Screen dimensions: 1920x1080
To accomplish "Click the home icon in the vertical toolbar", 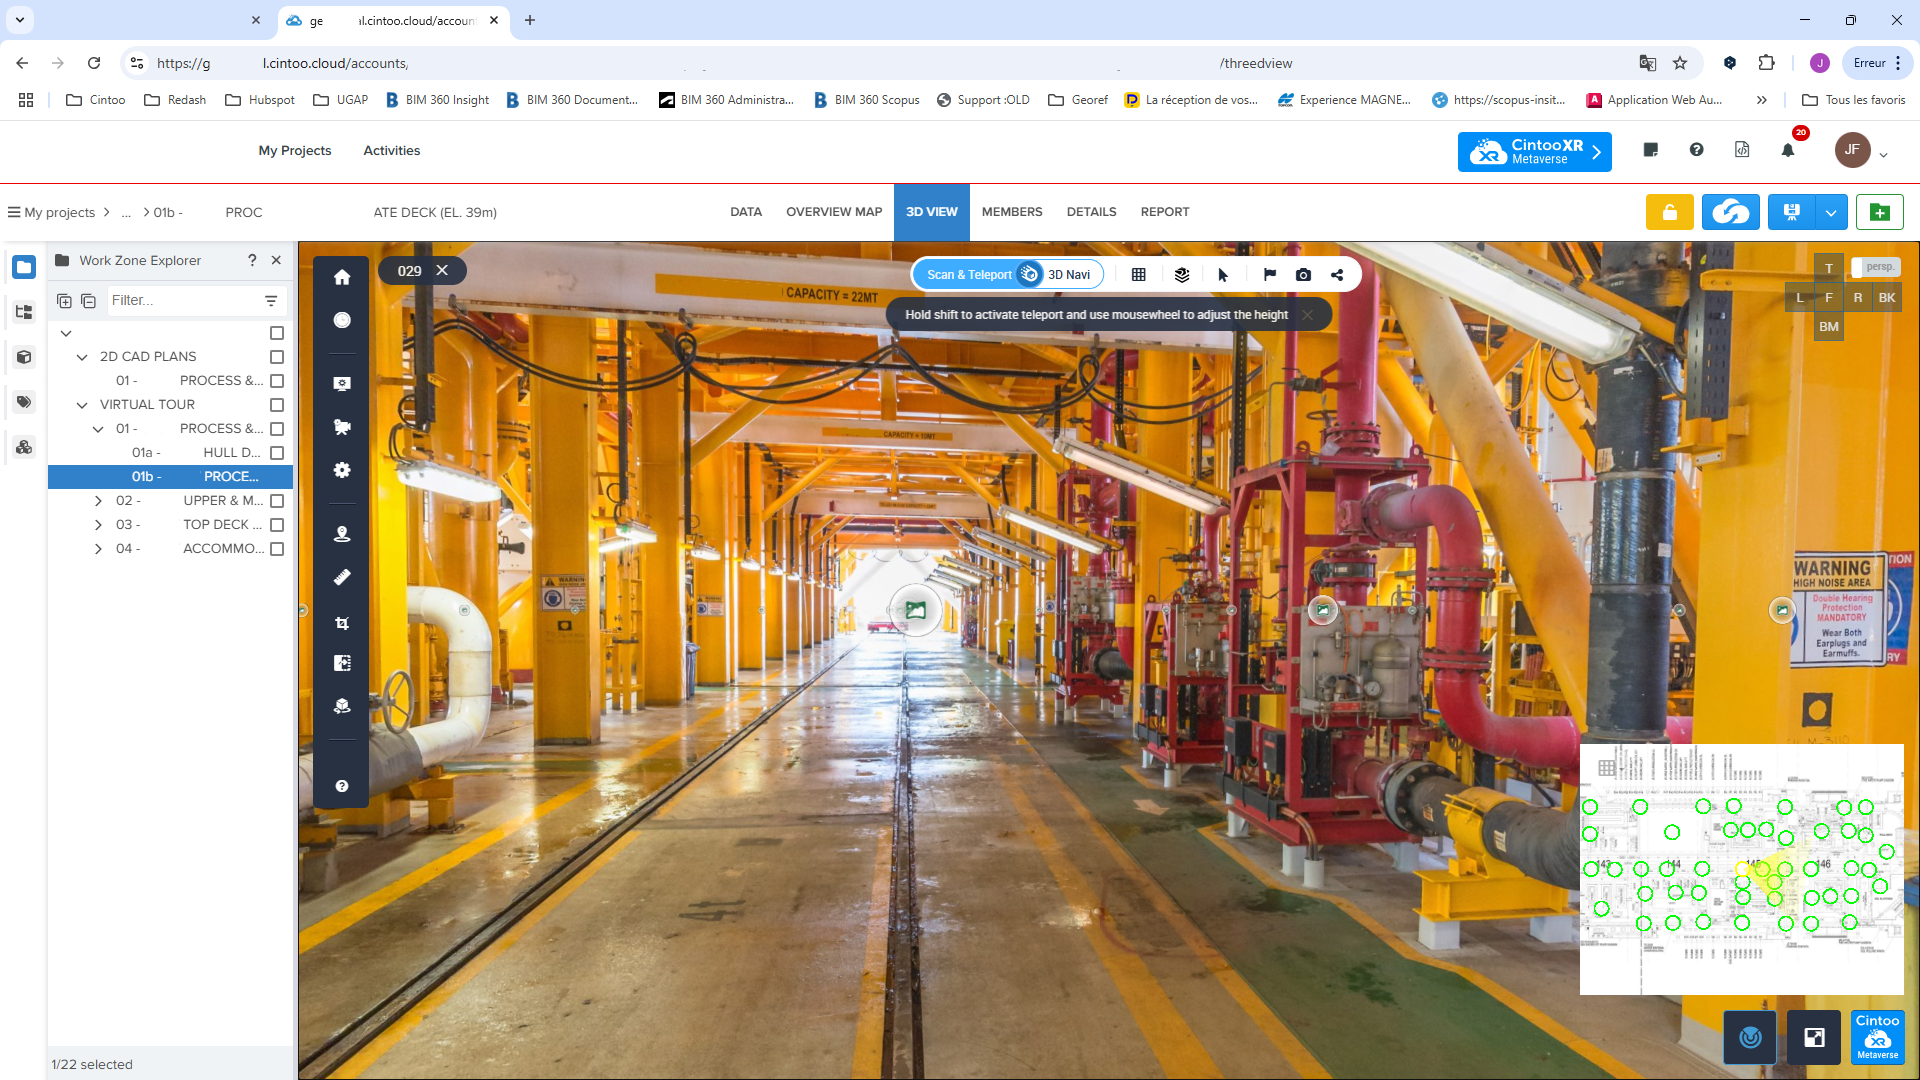I will click(342, 277).
